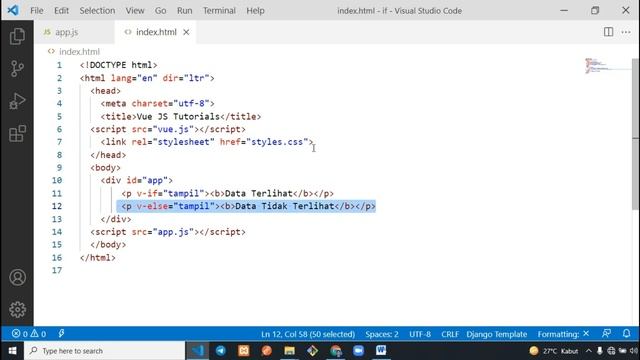Click line number 12 in the gutter
The height and width of the screenshot is (360, 640).
57,206
